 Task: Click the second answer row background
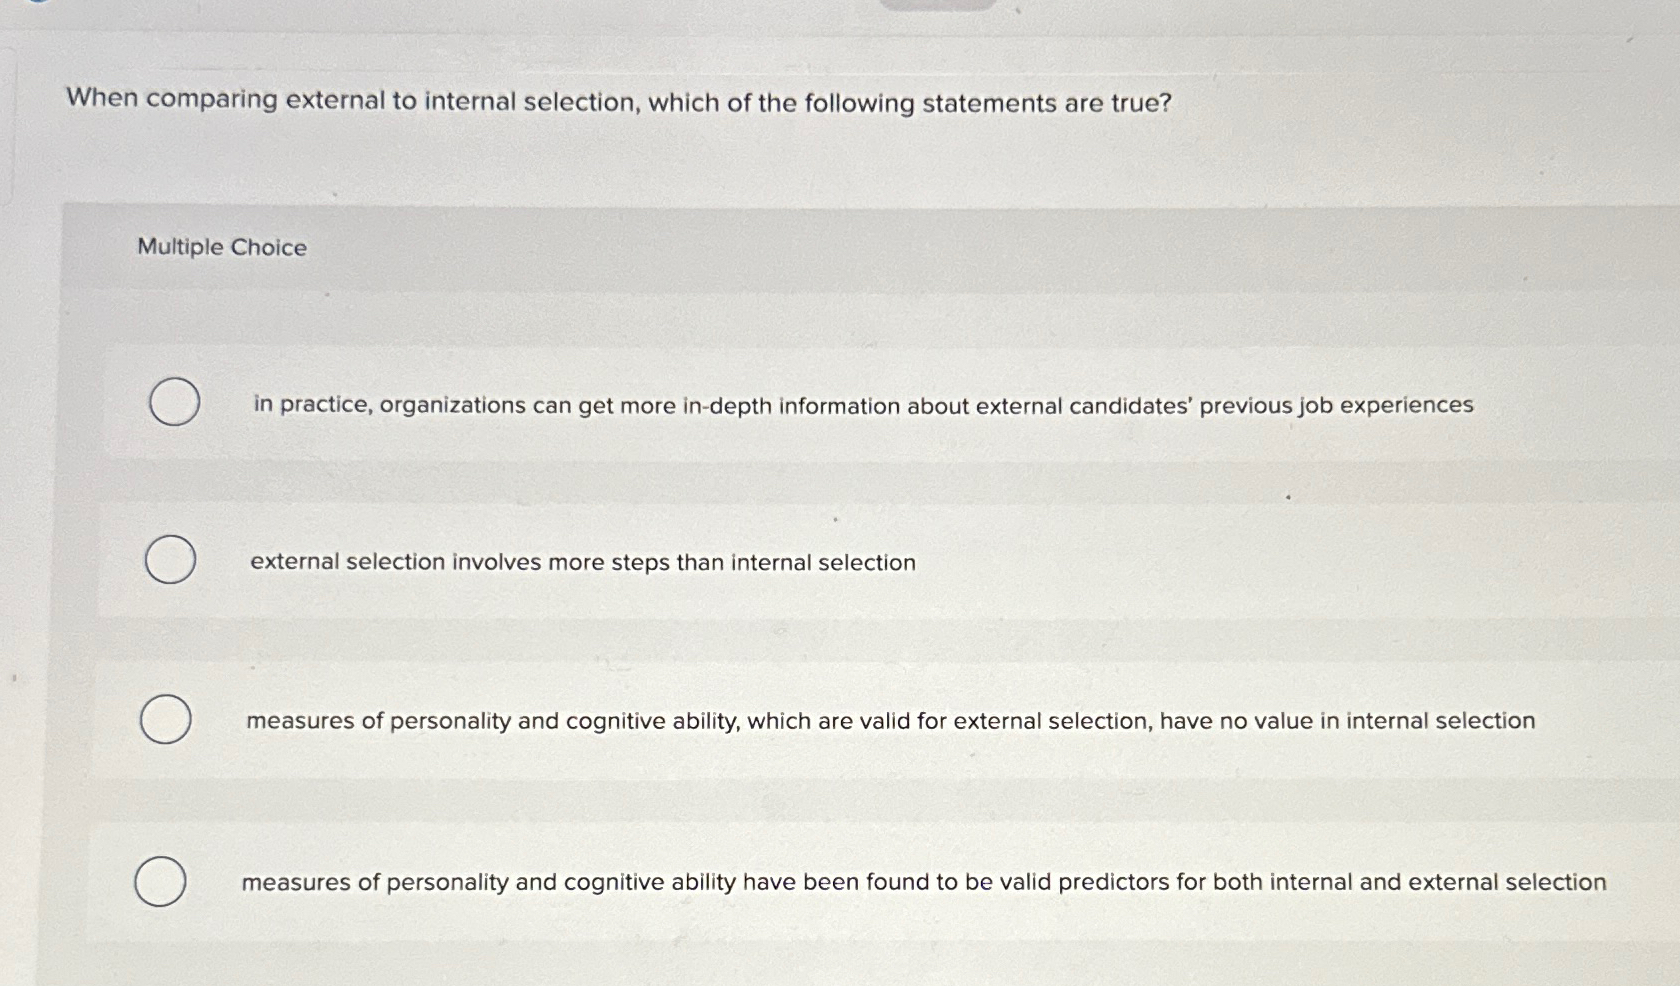click(1300, 562)
